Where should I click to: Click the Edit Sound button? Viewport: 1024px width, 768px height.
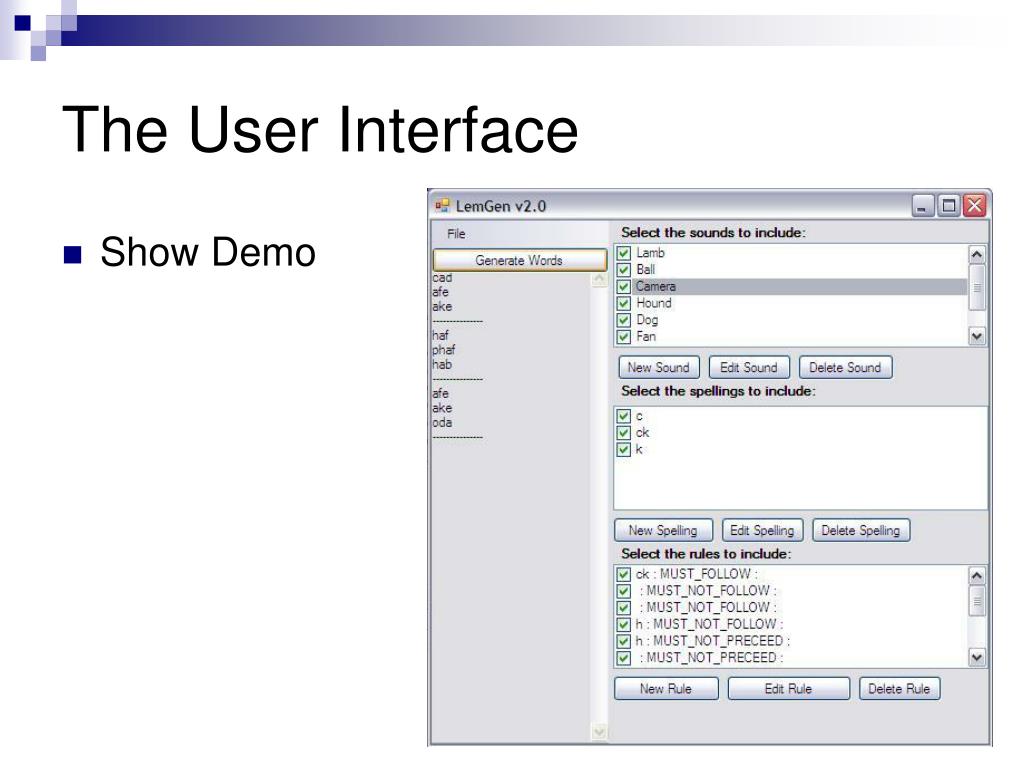(749, 367)
